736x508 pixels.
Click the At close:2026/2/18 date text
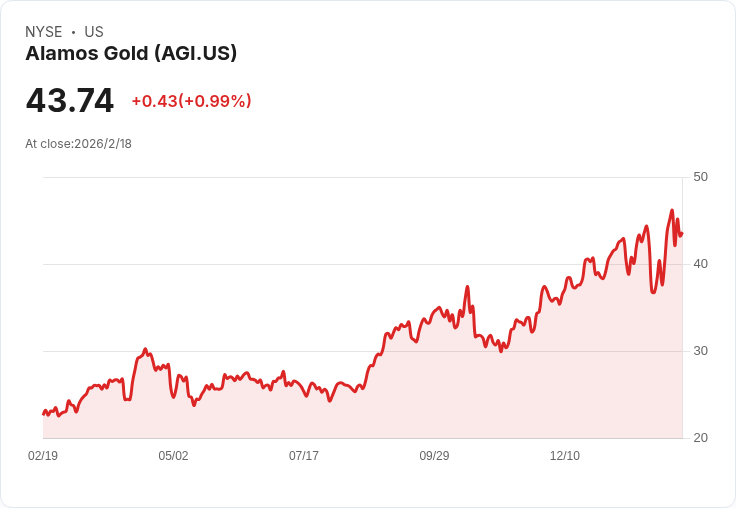tap(78, 144)
